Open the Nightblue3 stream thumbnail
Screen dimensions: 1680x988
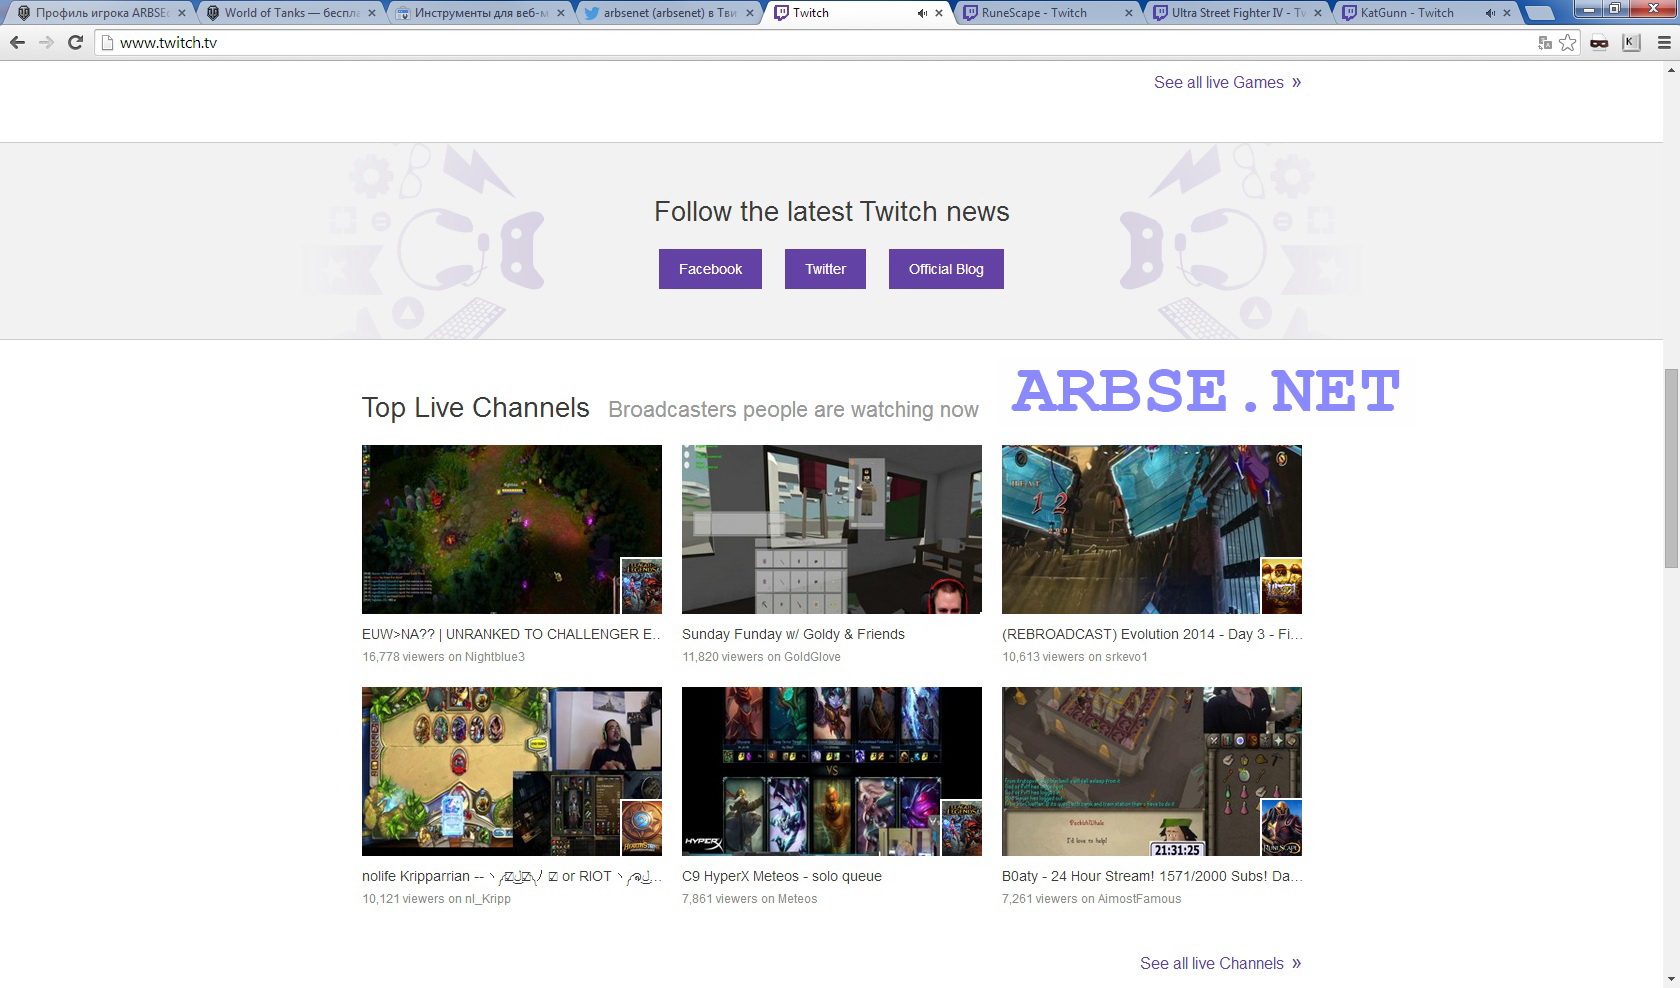tap(512, 529)
